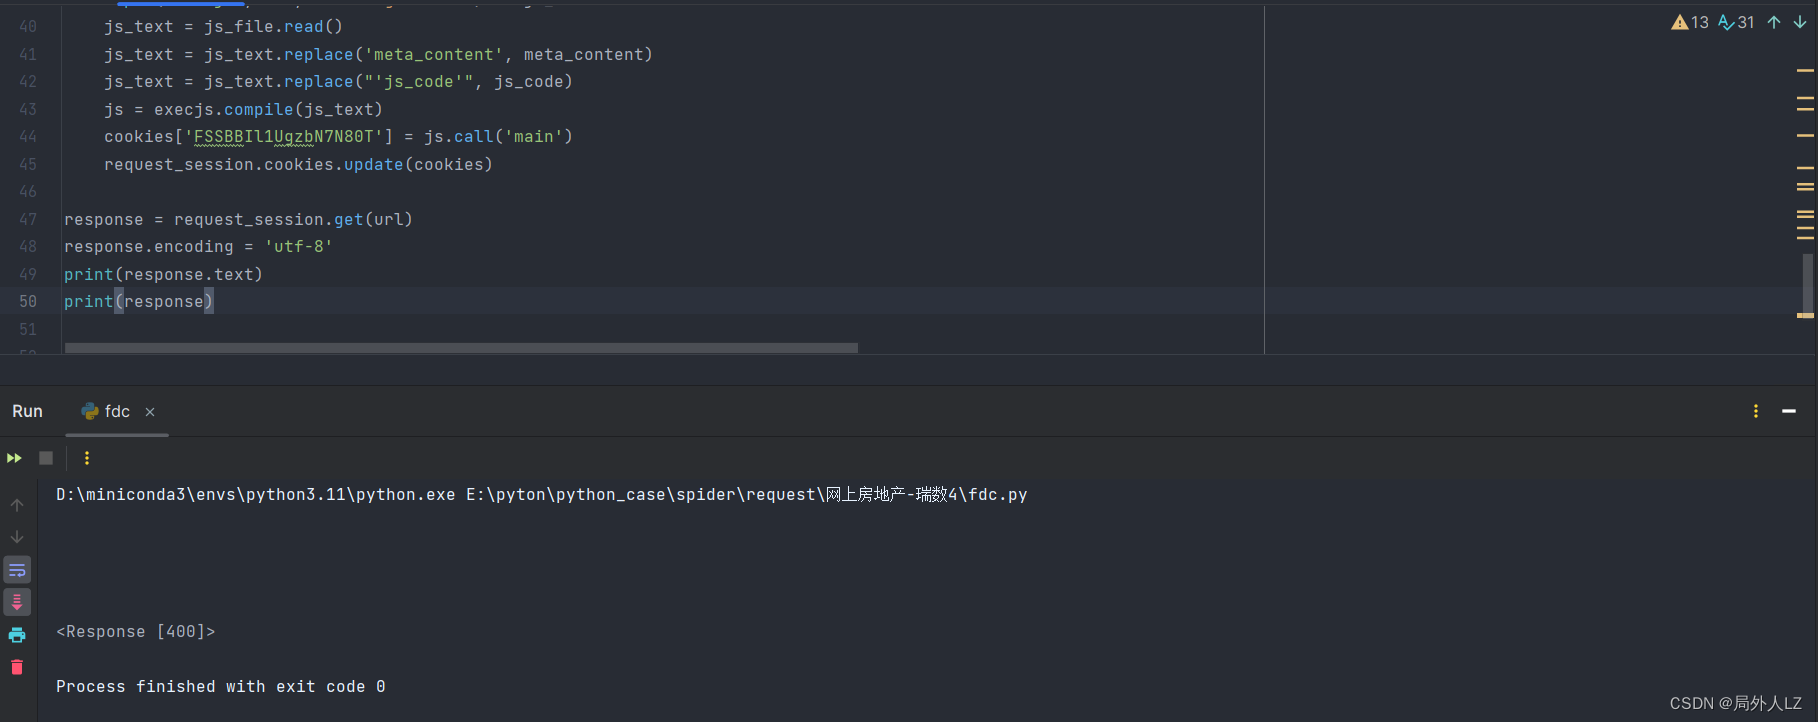Click js_file.read() on line 40
Screen dimensions: 1818x722
pyautogui.click(x=273, y=27)
